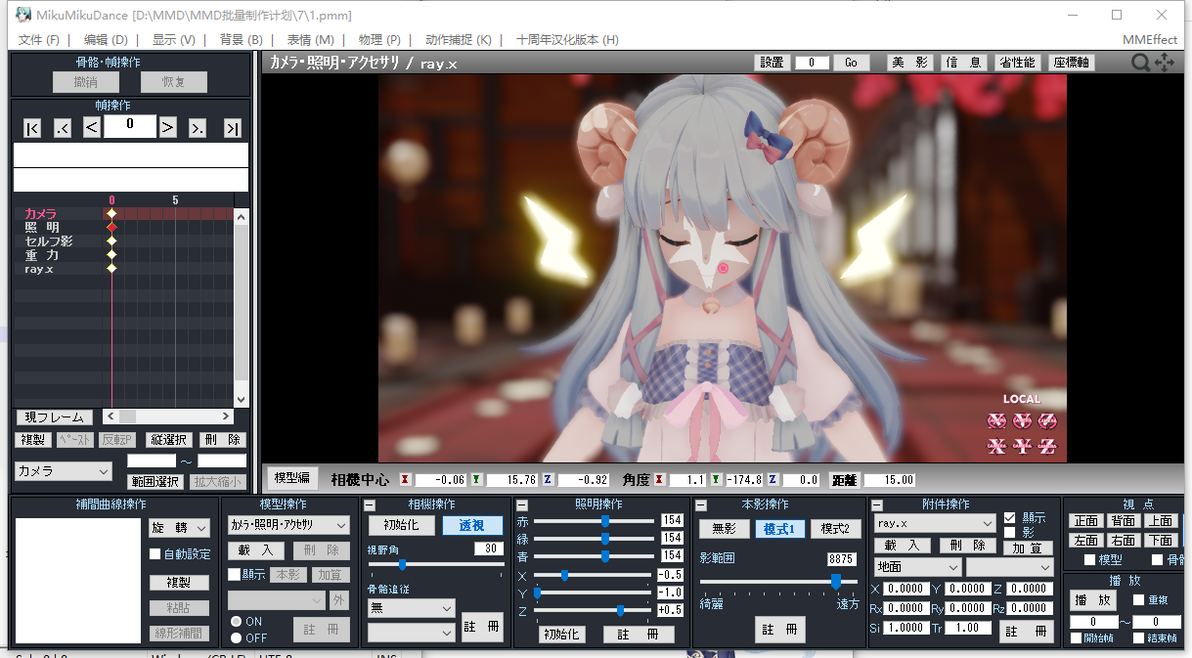Click the 影範囲 shadow range slider
Viewport: 1192px width, 658px height.
[778, 582]
